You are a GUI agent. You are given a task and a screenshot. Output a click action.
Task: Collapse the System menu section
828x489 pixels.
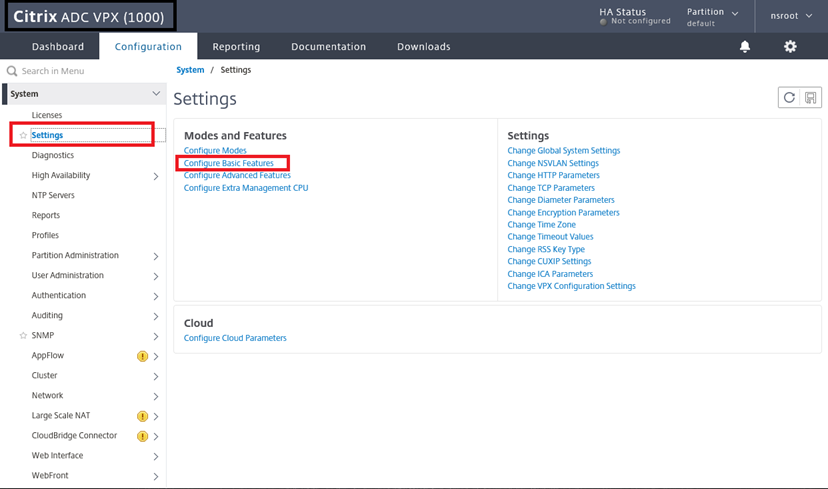pos(156,93)
